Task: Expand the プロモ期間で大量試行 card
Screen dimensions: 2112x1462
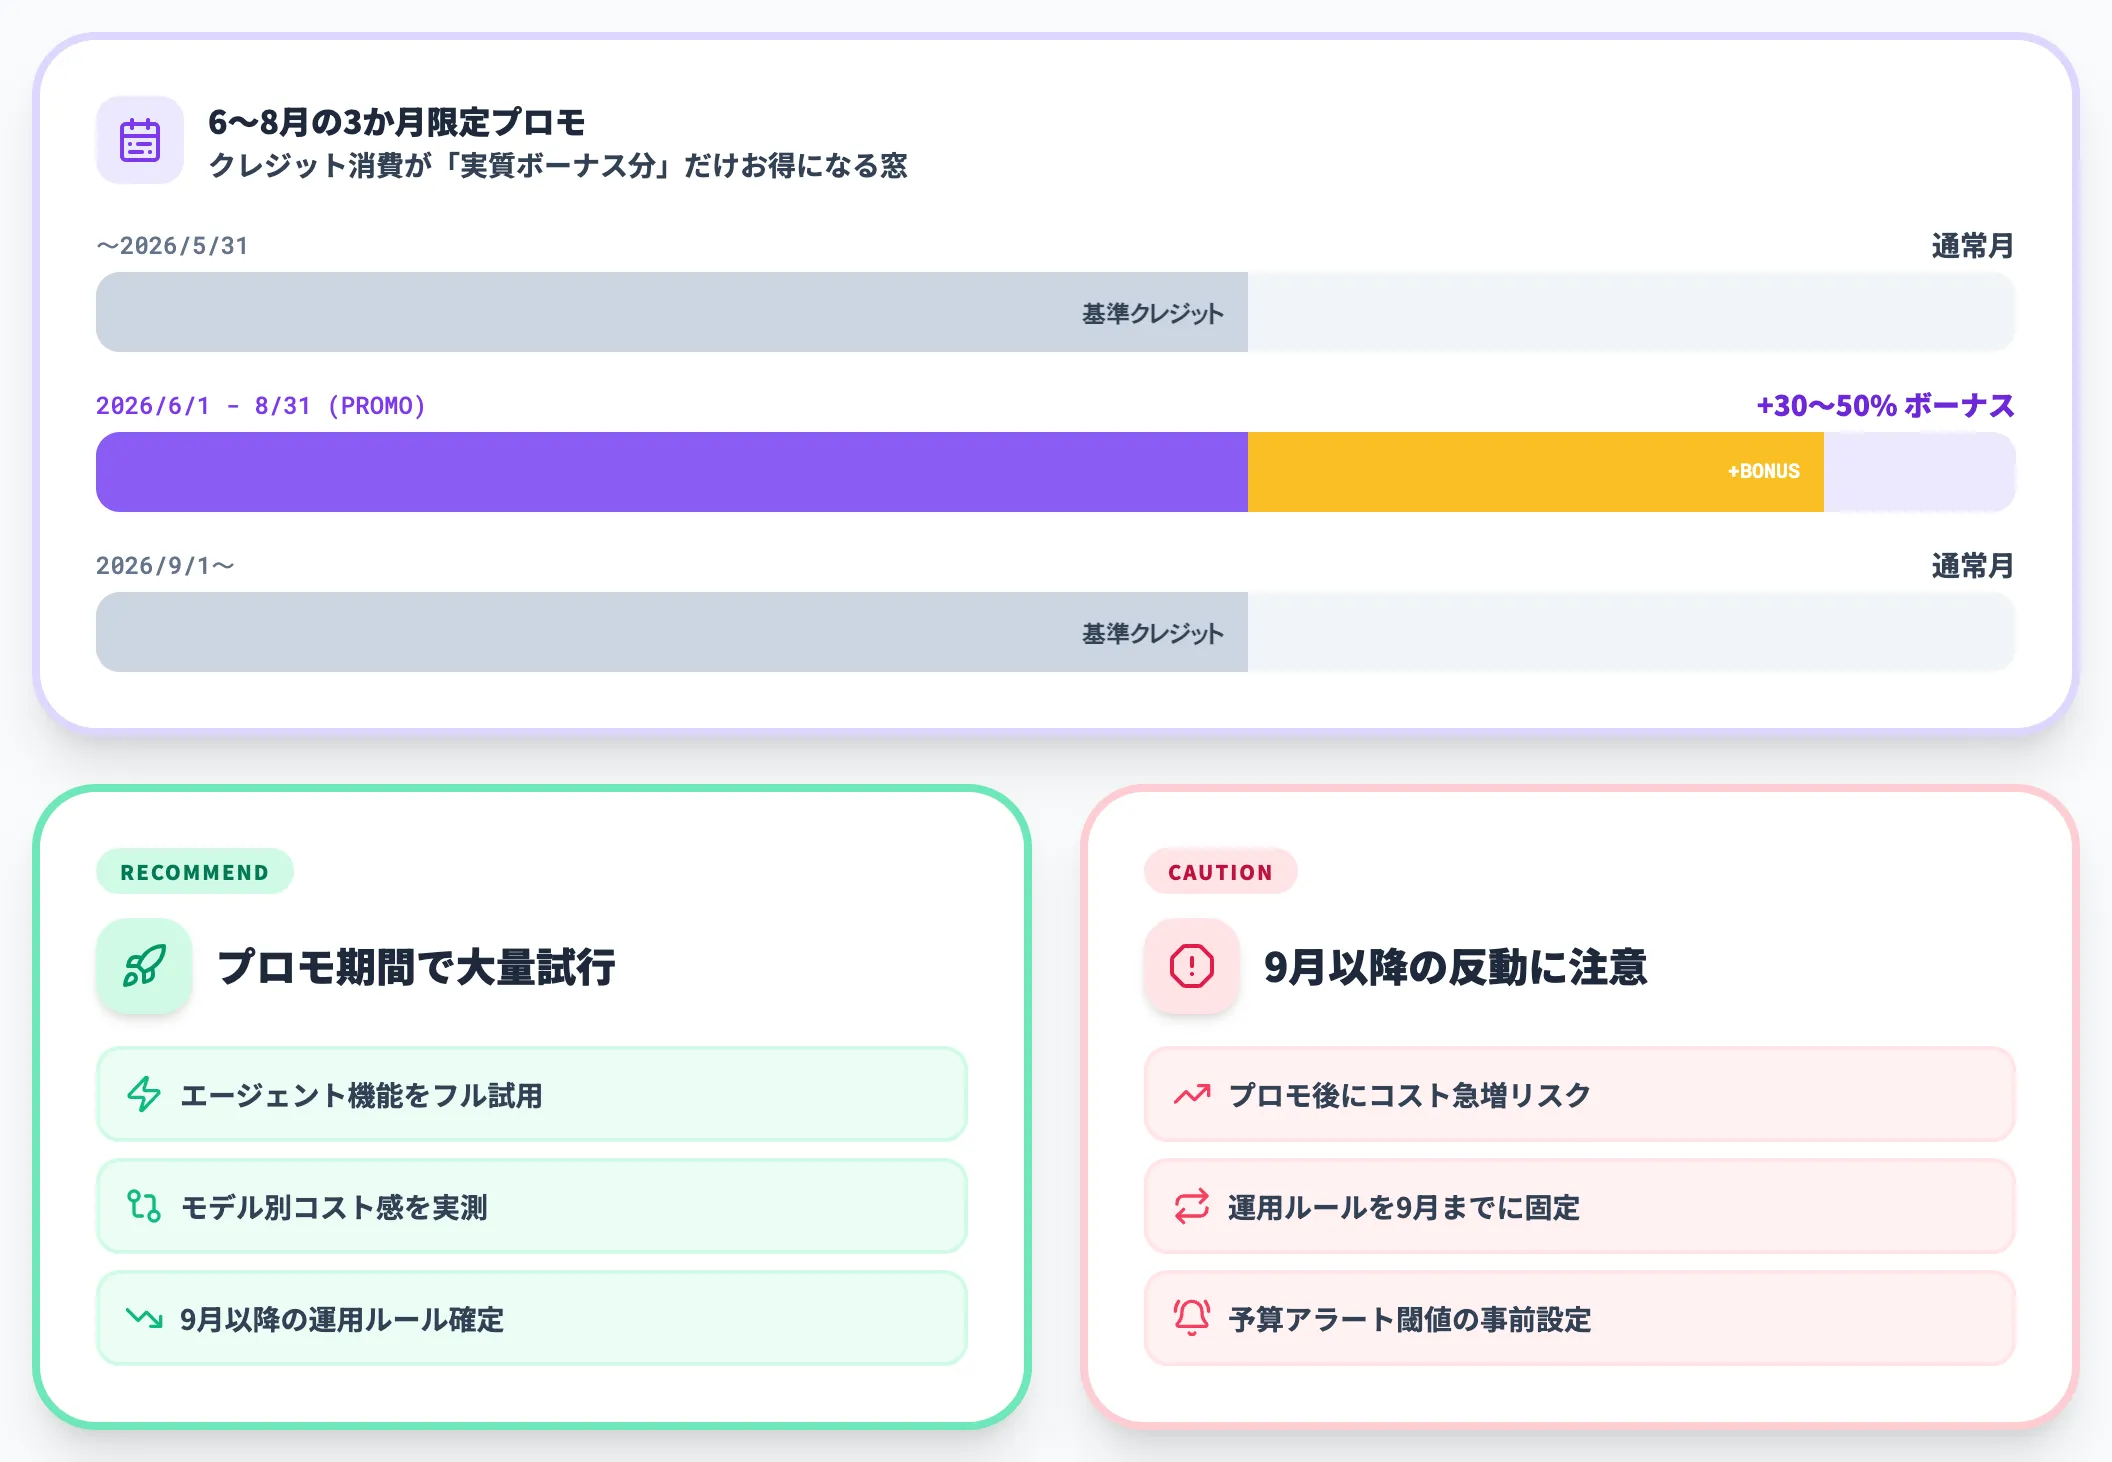Action: point(419,966)
